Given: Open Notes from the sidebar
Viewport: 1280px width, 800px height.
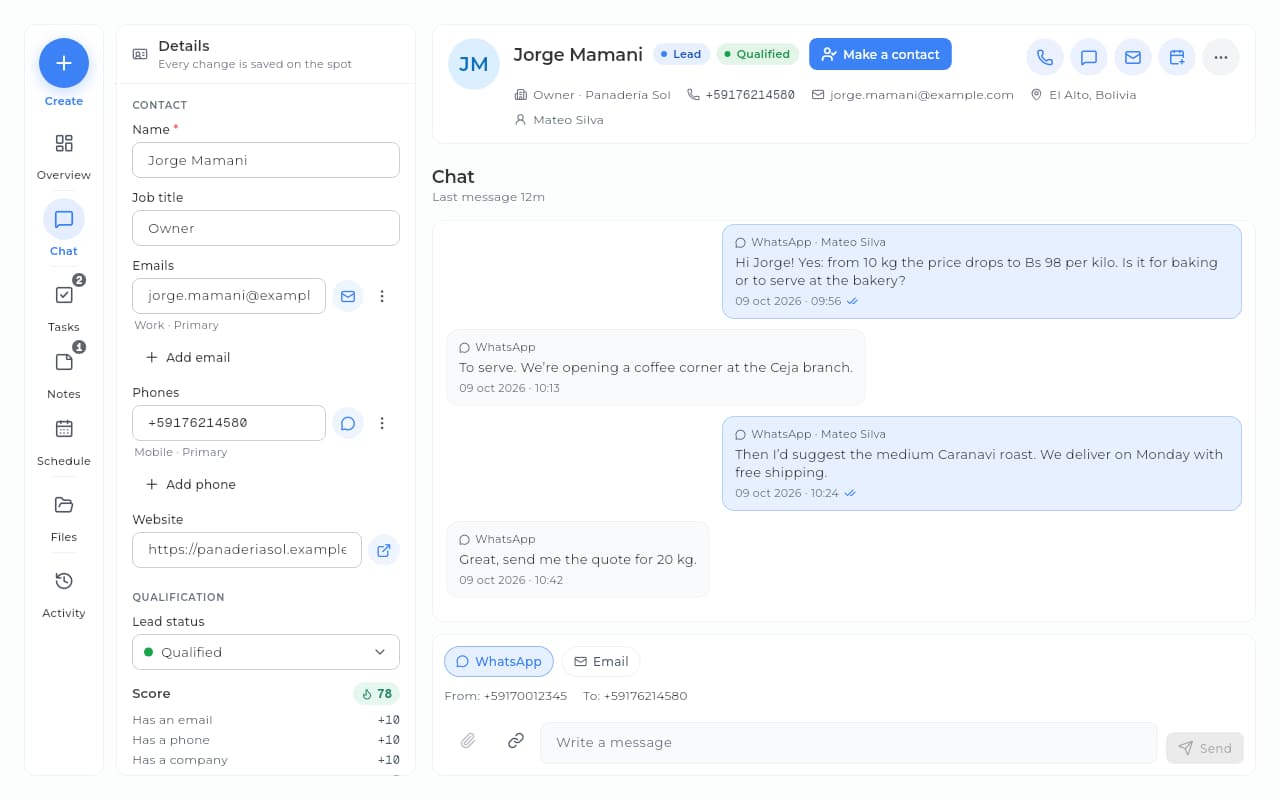Looking at the screenshot, I should coord(64,374).
